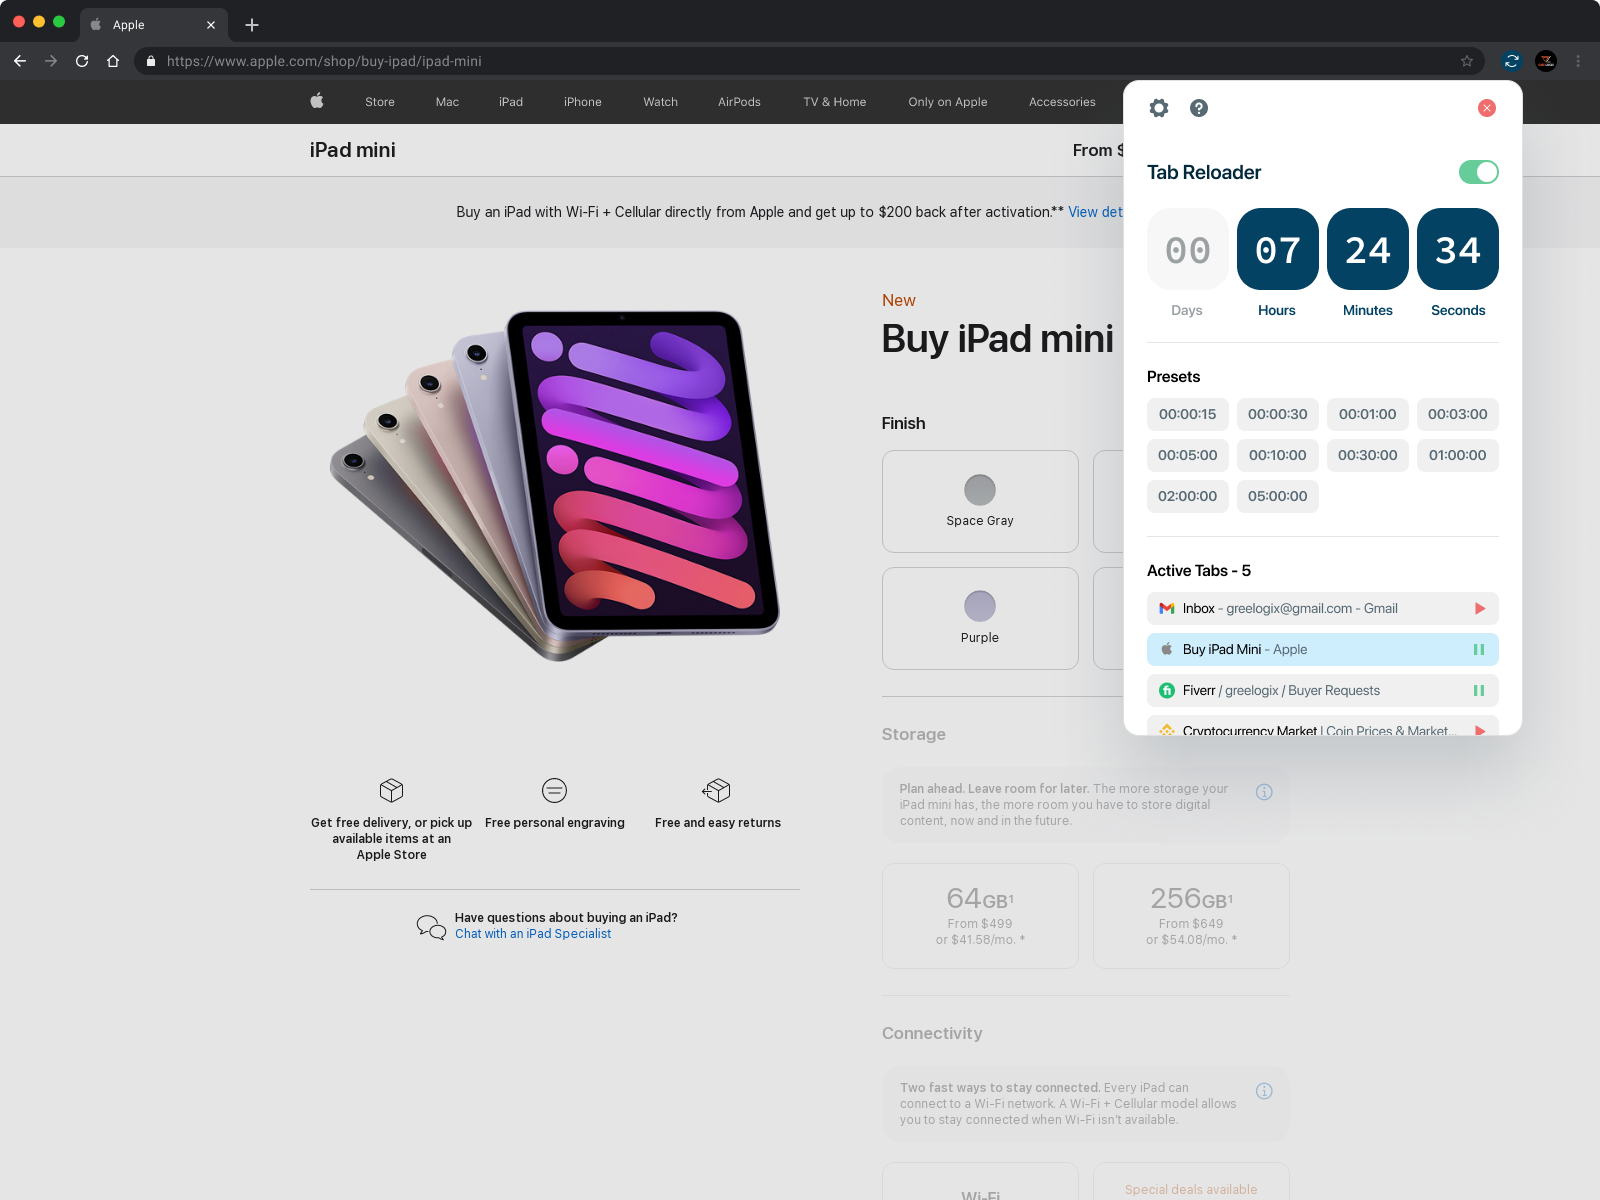
Task: Open Tab Reloader settings via gear icon
Action: [x=1158, y=108]
